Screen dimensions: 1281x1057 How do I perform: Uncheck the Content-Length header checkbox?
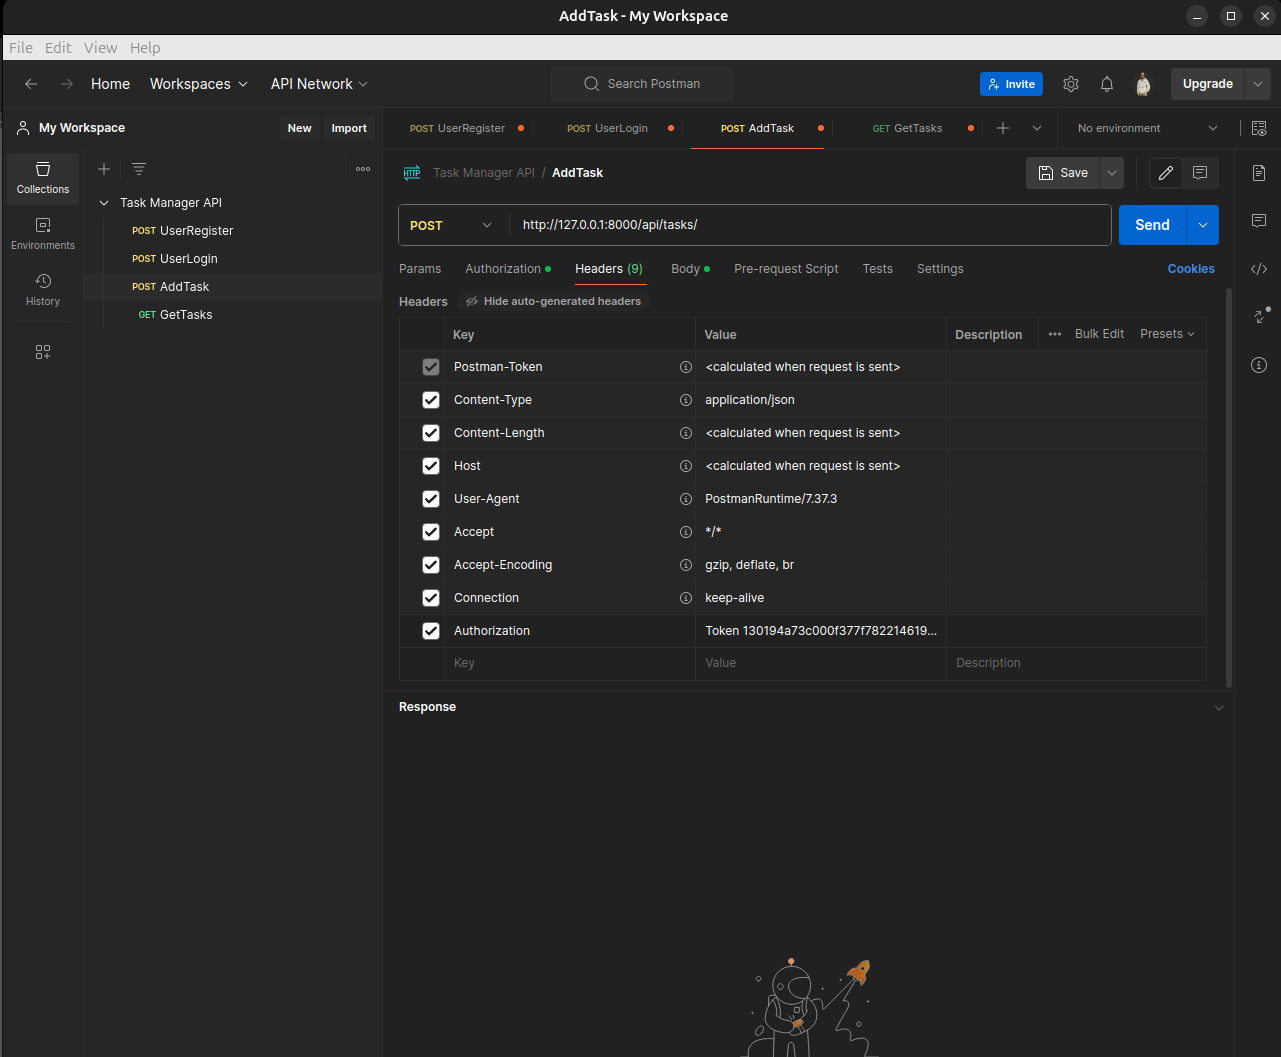point(431,433)
